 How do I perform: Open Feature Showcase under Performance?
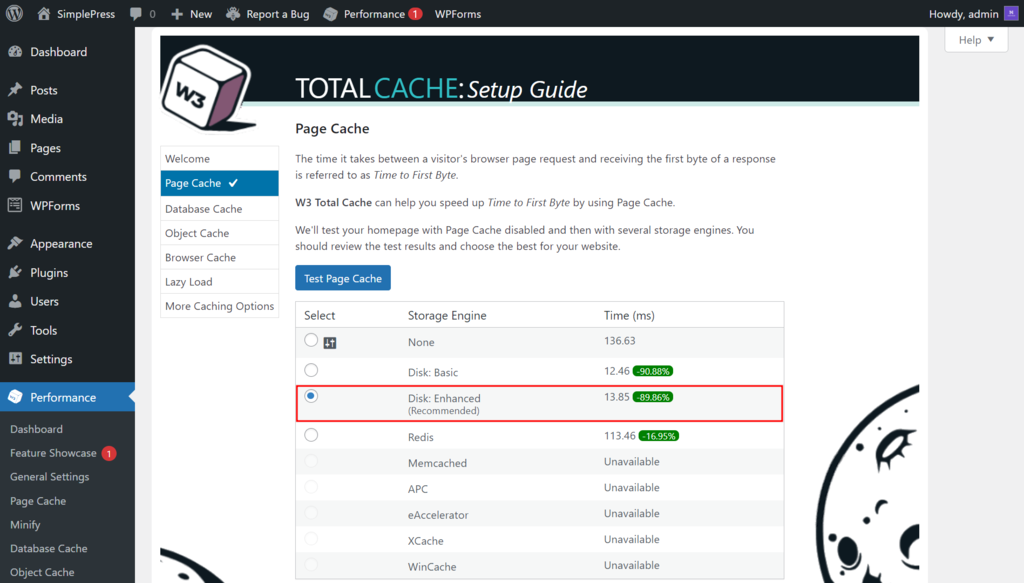[56, 452]
